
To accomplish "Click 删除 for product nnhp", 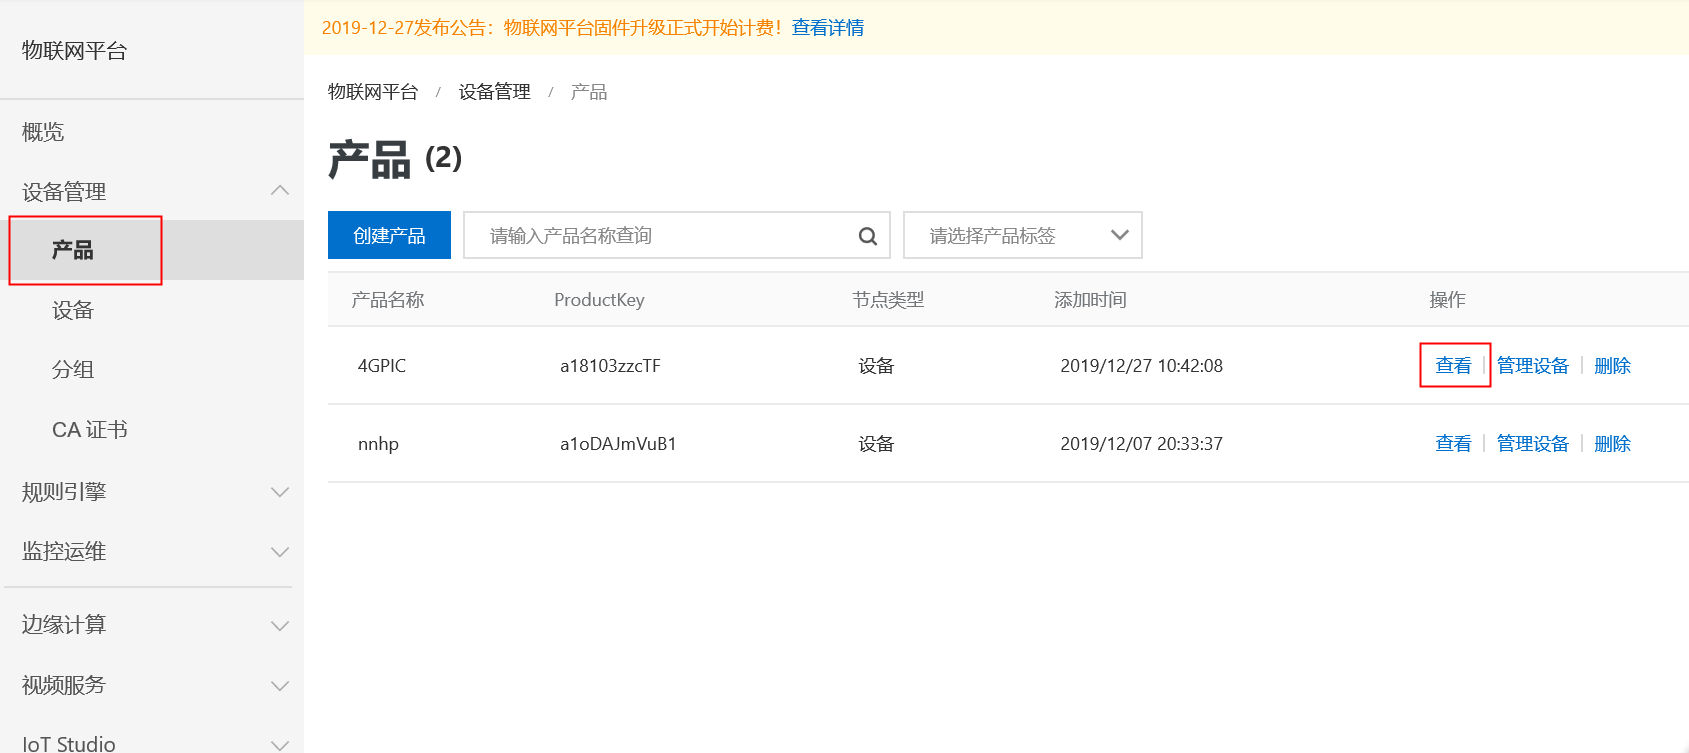I will pos(1612,444).
